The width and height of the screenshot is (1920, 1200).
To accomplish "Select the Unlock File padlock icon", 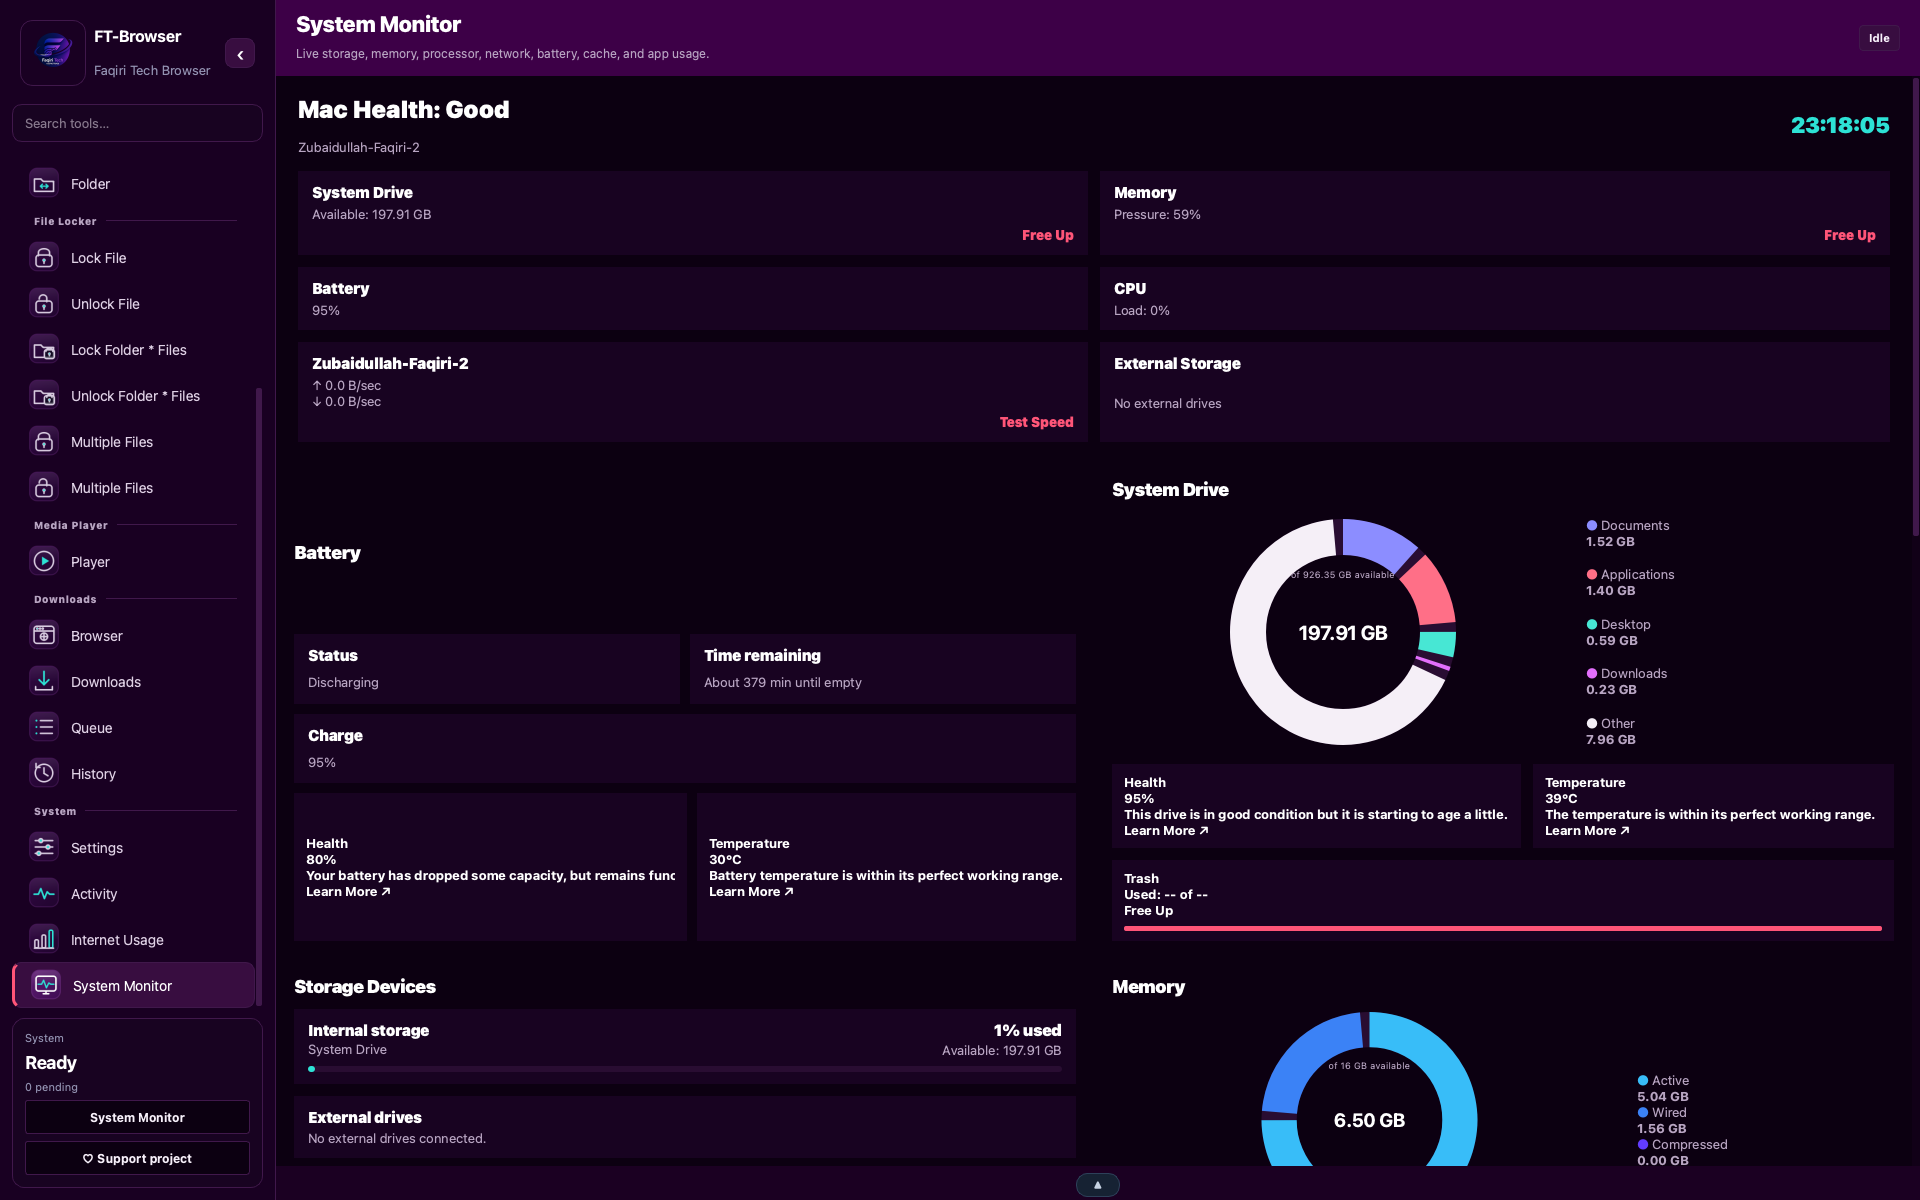I will pyautogui.click(x=44, y=304).
